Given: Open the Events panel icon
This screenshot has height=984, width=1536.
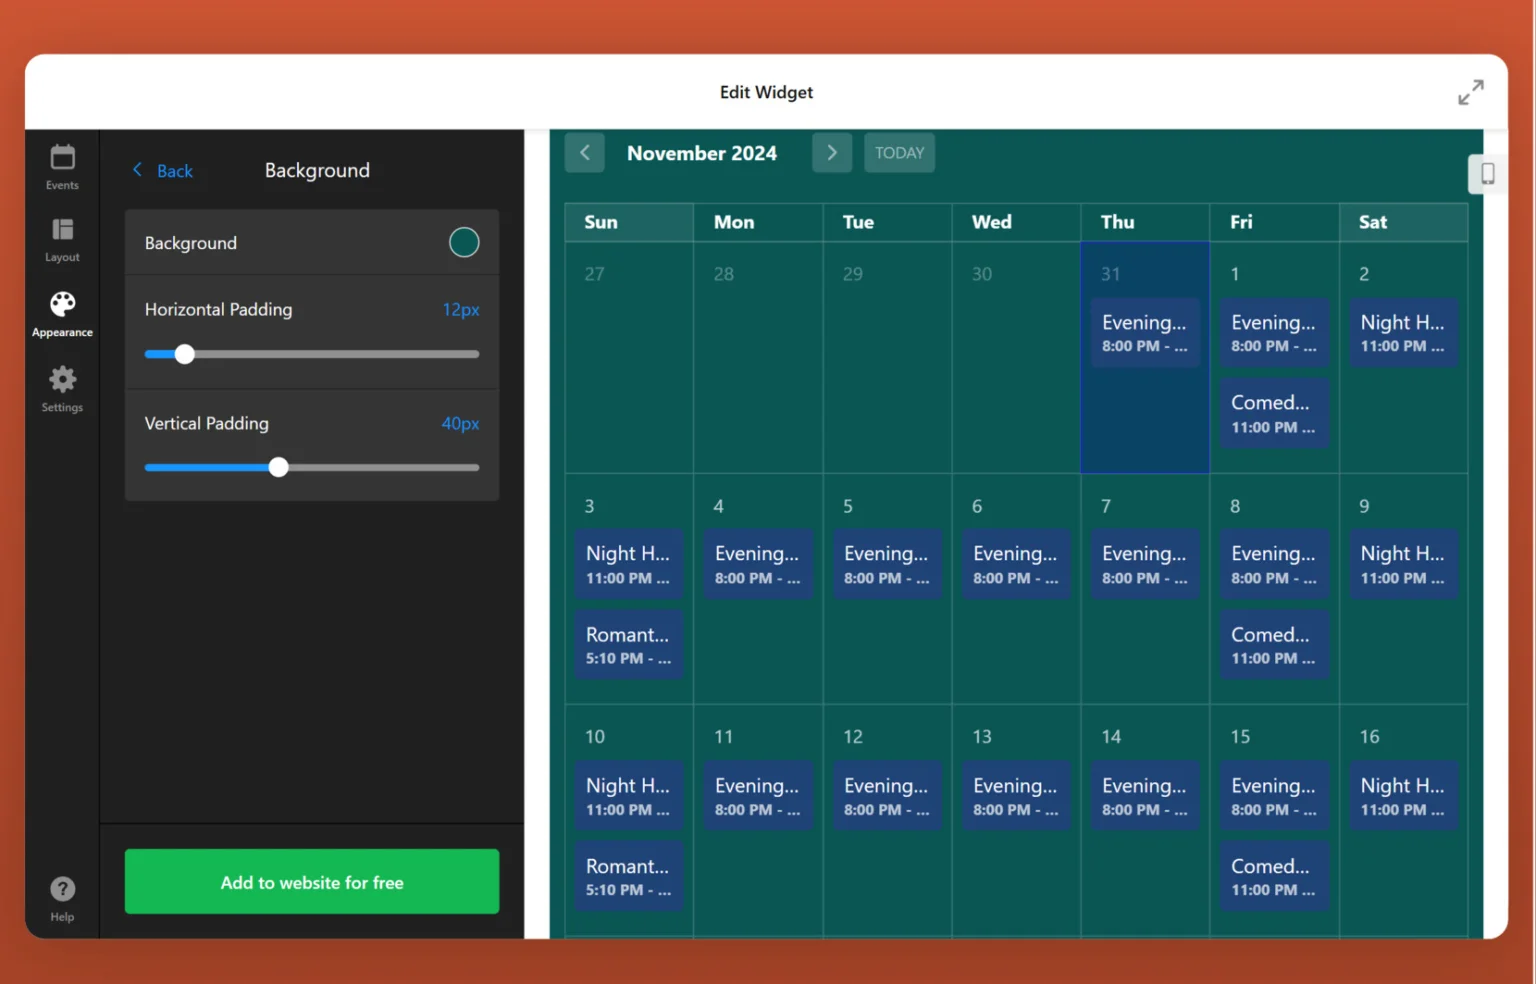Looking at the screenshot, I should pos(62,166).
